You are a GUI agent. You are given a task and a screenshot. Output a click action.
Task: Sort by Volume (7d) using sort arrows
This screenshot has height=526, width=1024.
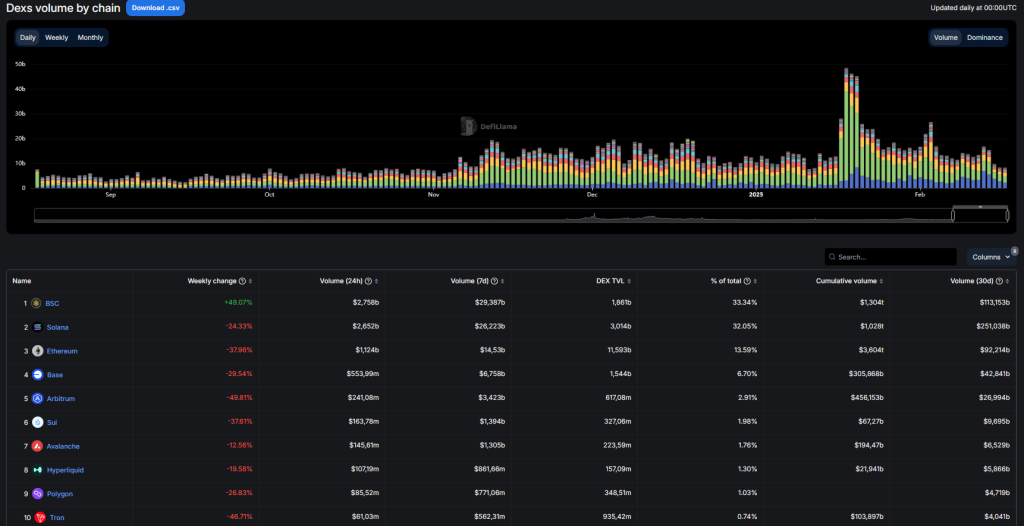tap(502, 281)
